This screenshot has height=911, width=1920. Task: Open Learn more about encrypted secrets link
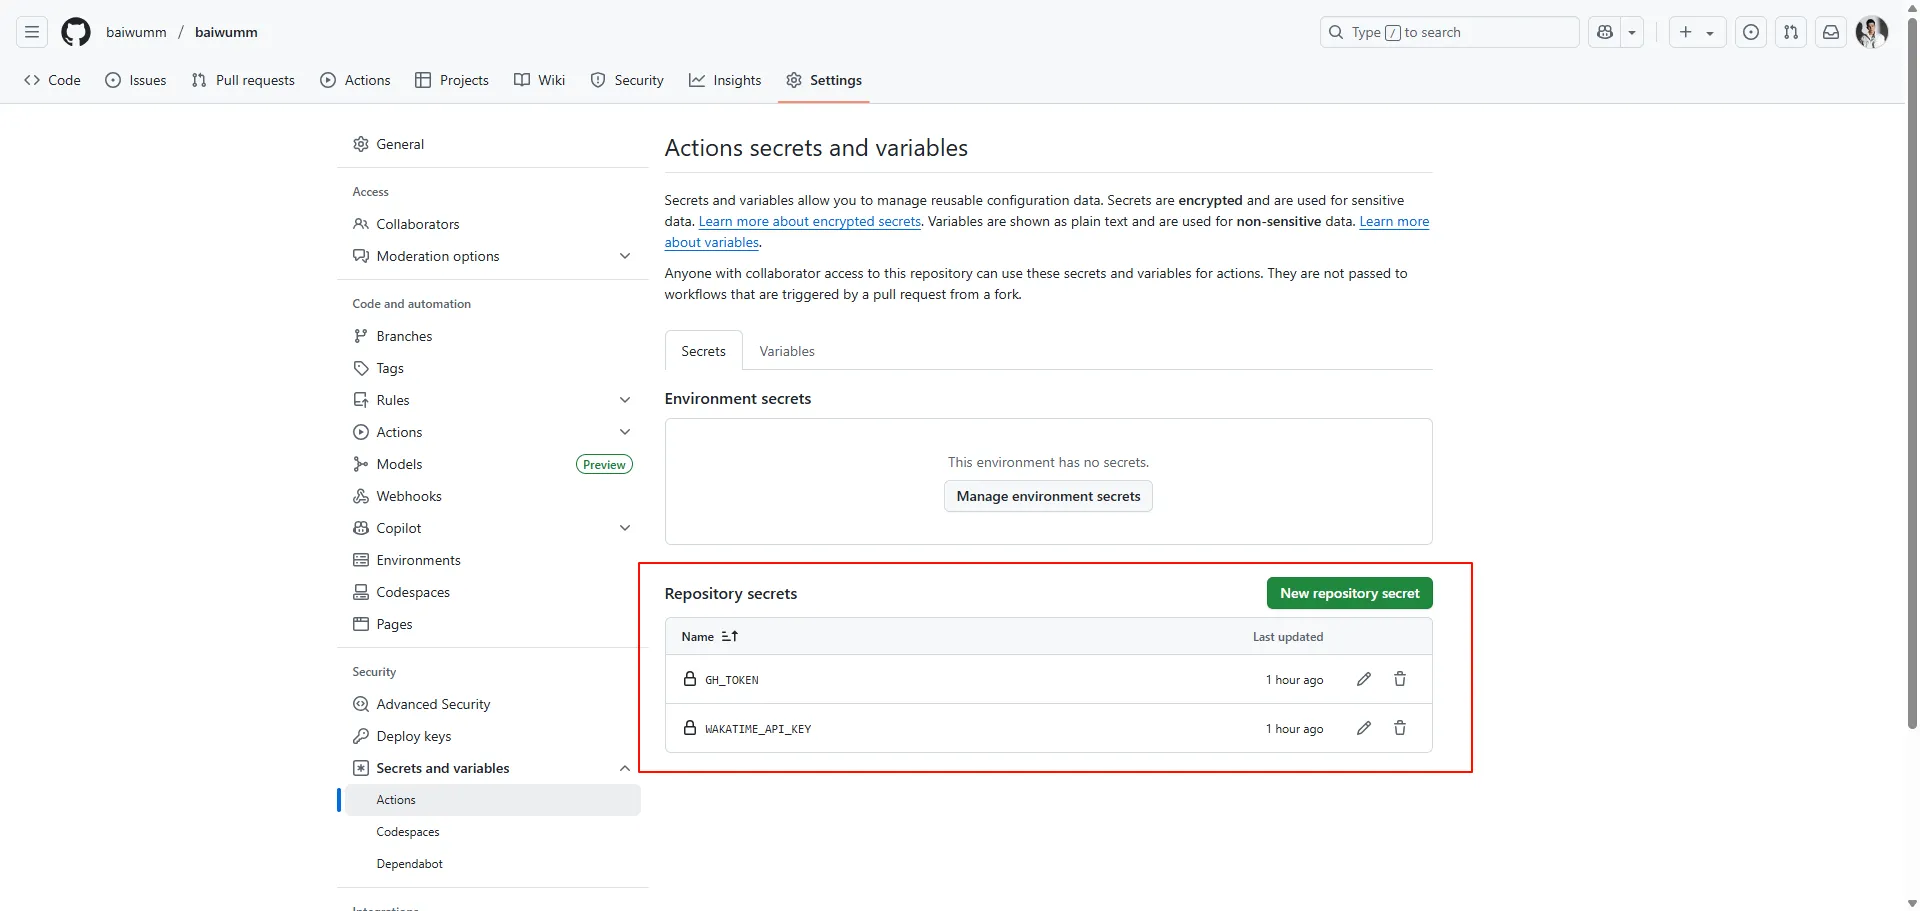(x=809, y=222)
